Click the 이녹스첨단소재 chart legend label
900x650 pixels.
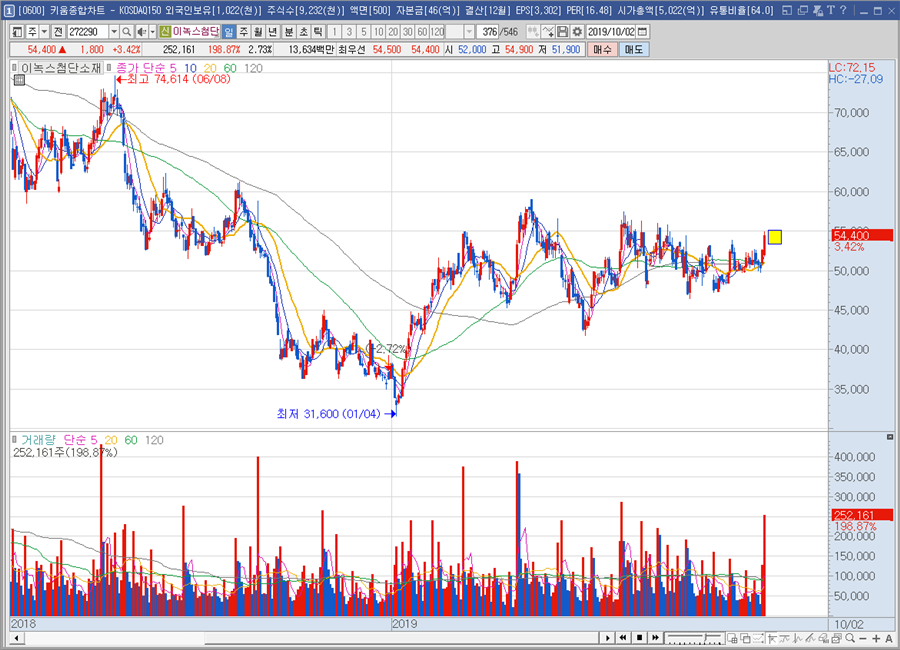(61, 68)
